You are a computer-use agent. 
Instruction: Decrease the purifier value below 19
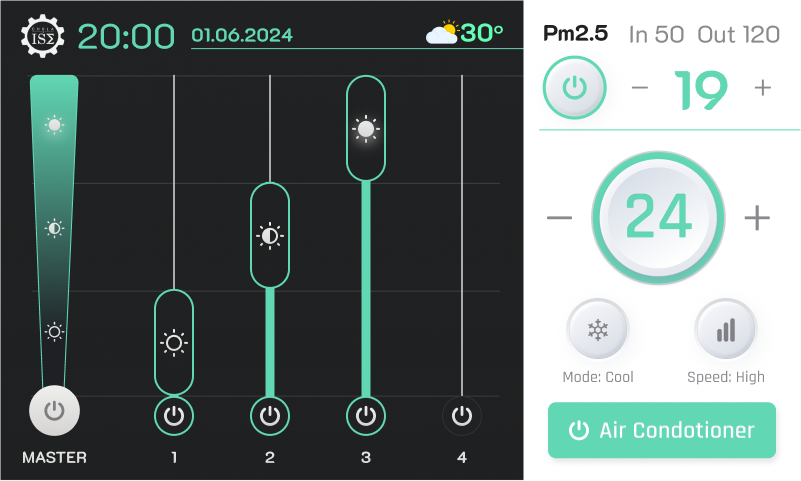click(x=640, y=88)
